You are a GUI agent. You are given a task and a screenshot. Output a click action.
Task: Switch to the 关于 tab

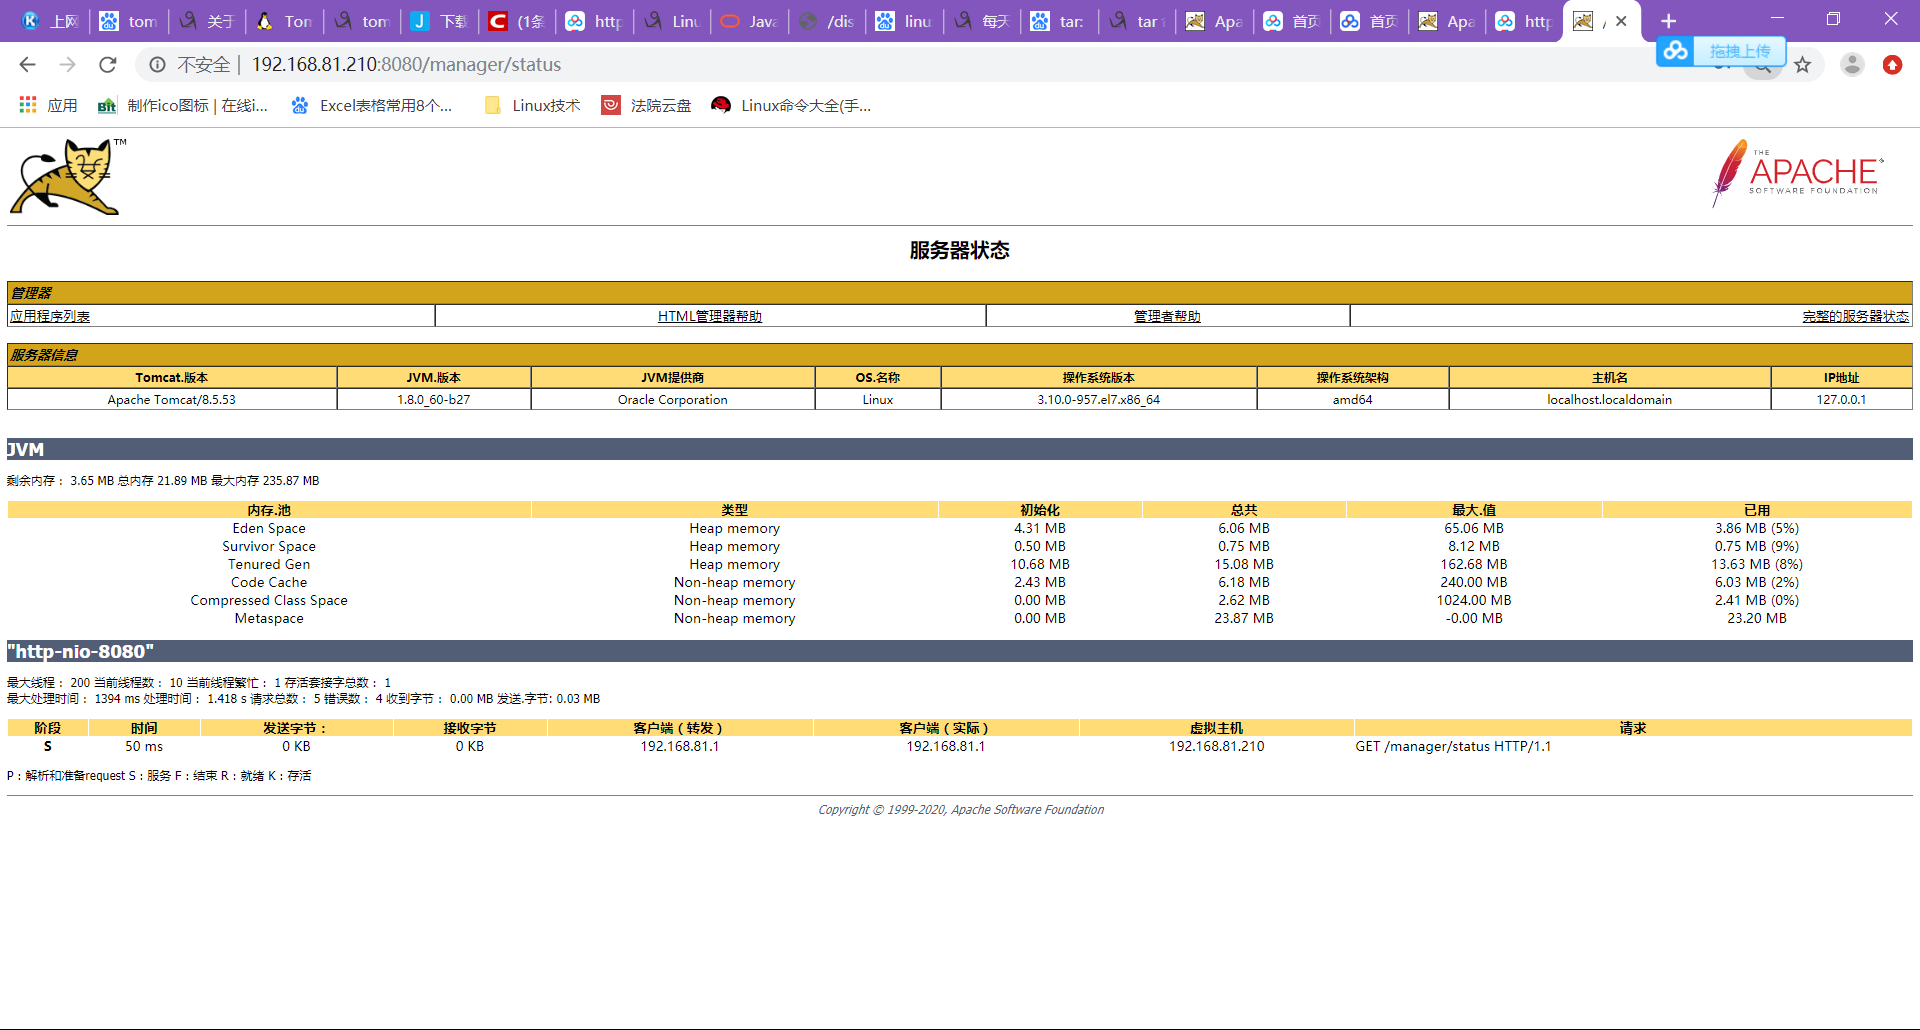point(207,21)
